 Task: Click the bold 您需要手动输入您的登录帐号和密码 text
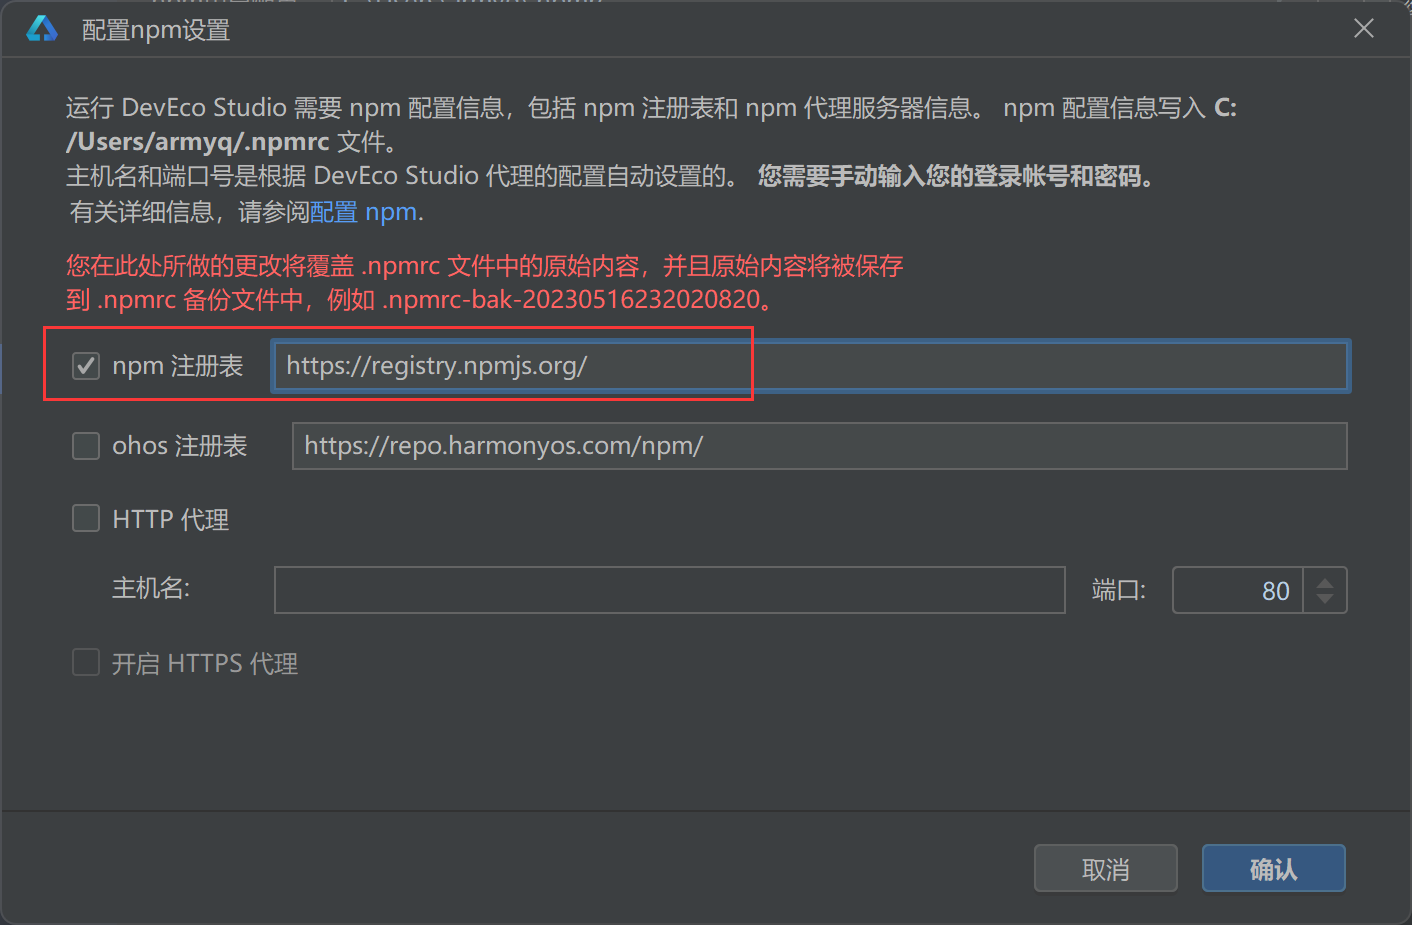click(x=957, y=177)
